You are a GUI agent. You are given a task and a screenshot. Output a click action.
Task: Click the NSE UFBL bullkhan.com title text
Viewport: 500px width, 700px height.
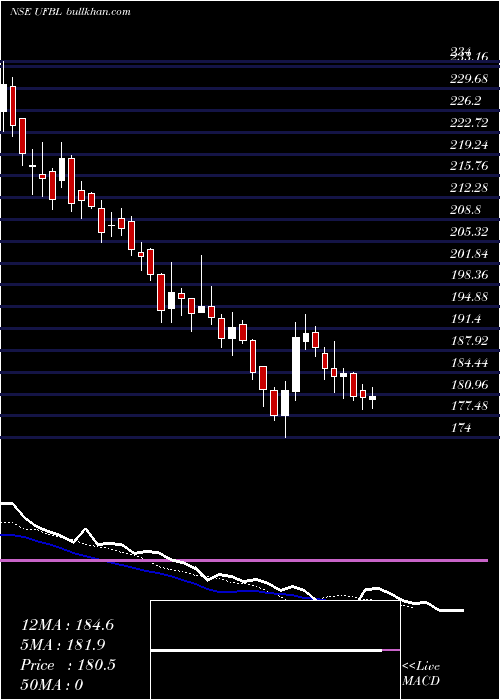70,12
